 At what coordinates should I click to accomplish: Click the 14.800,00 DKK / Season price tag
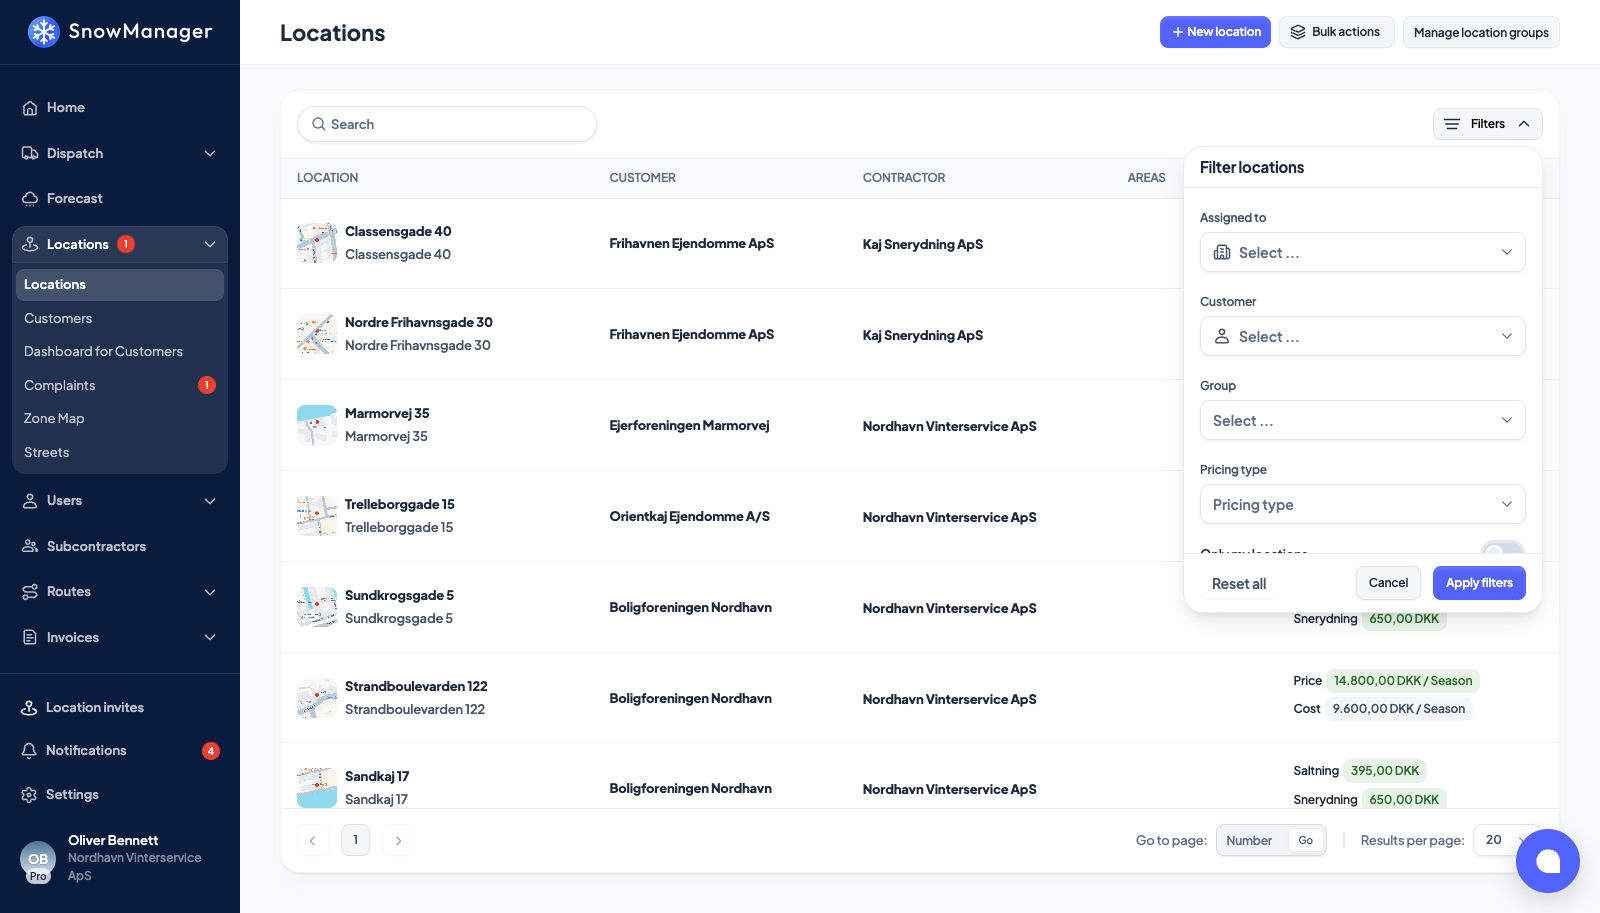click(x=1403, y=681)
